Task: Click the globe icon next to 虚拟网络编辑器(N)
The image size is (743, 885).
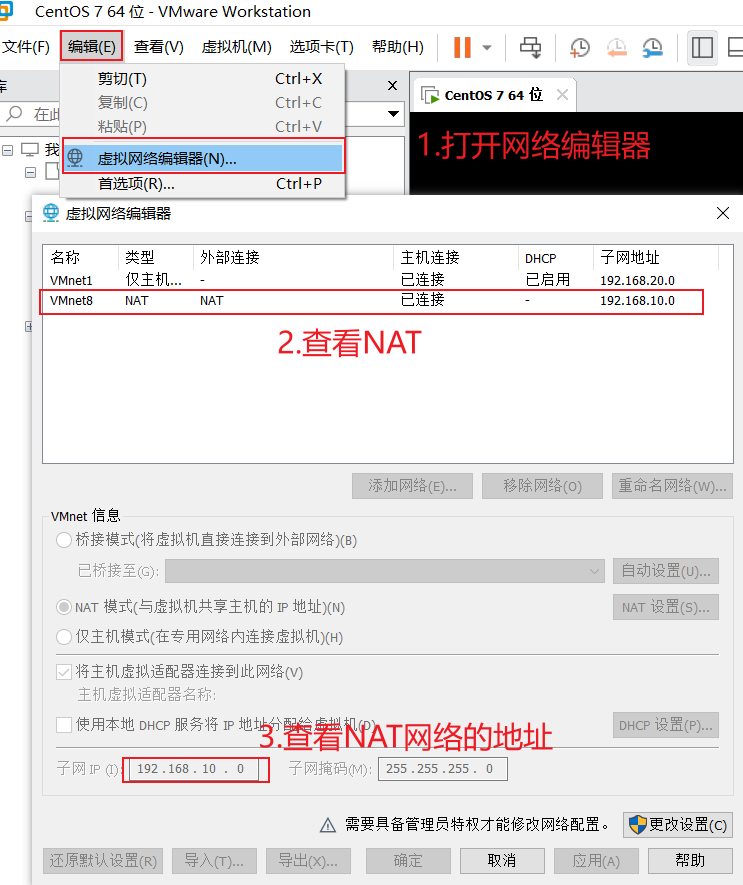Action: [75, 157]
